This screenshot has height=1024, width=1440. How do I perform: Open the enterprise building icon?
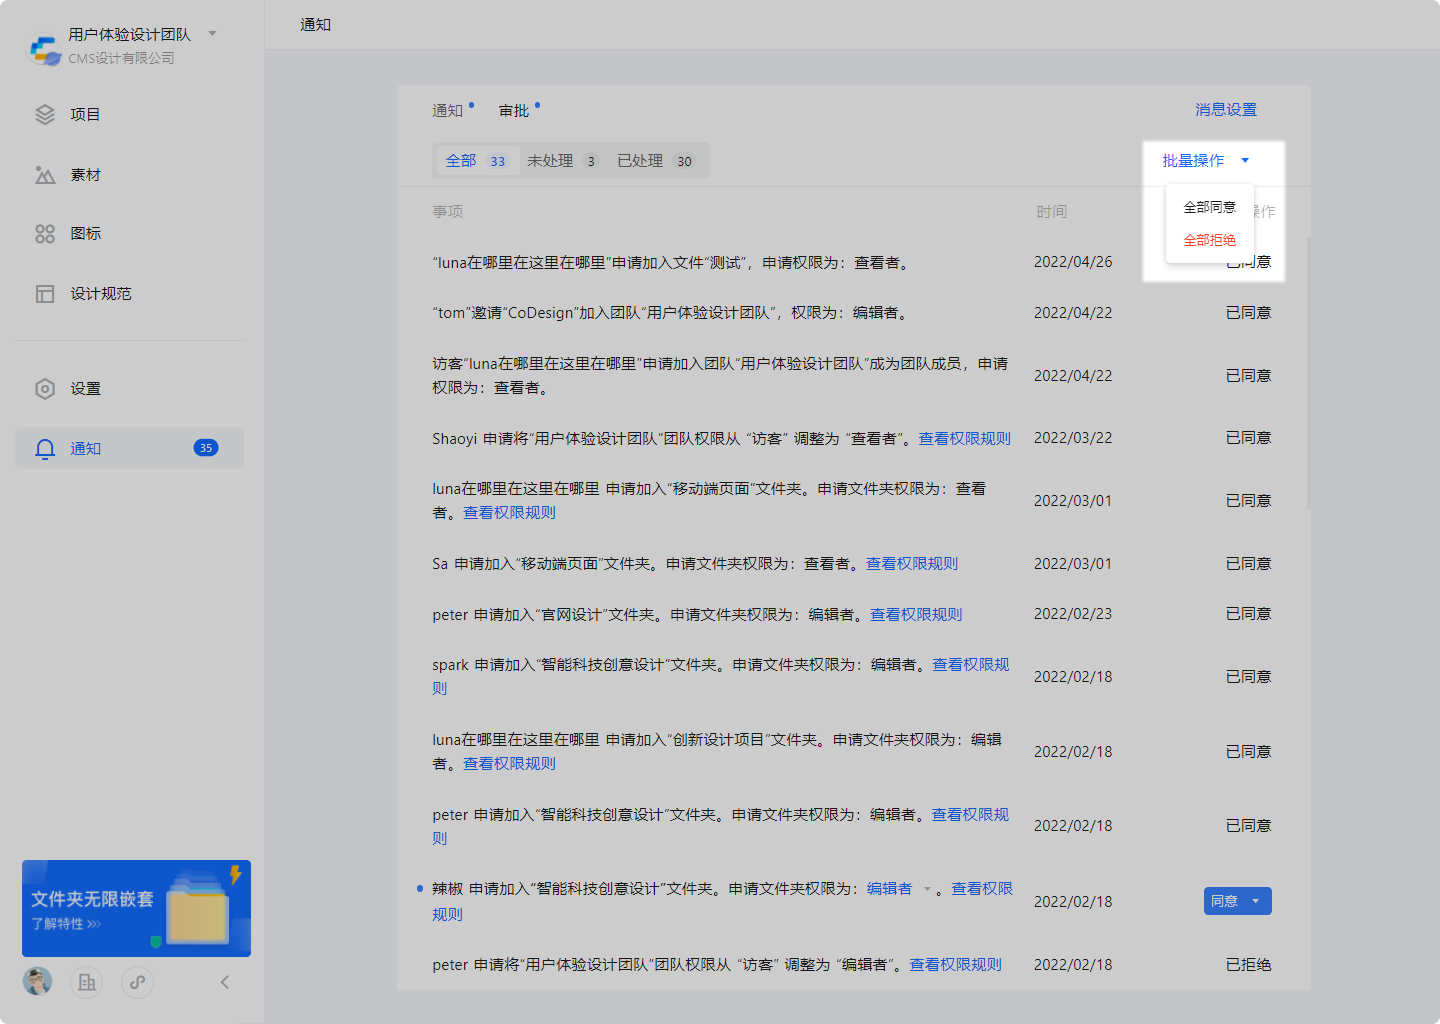[87, 982]
